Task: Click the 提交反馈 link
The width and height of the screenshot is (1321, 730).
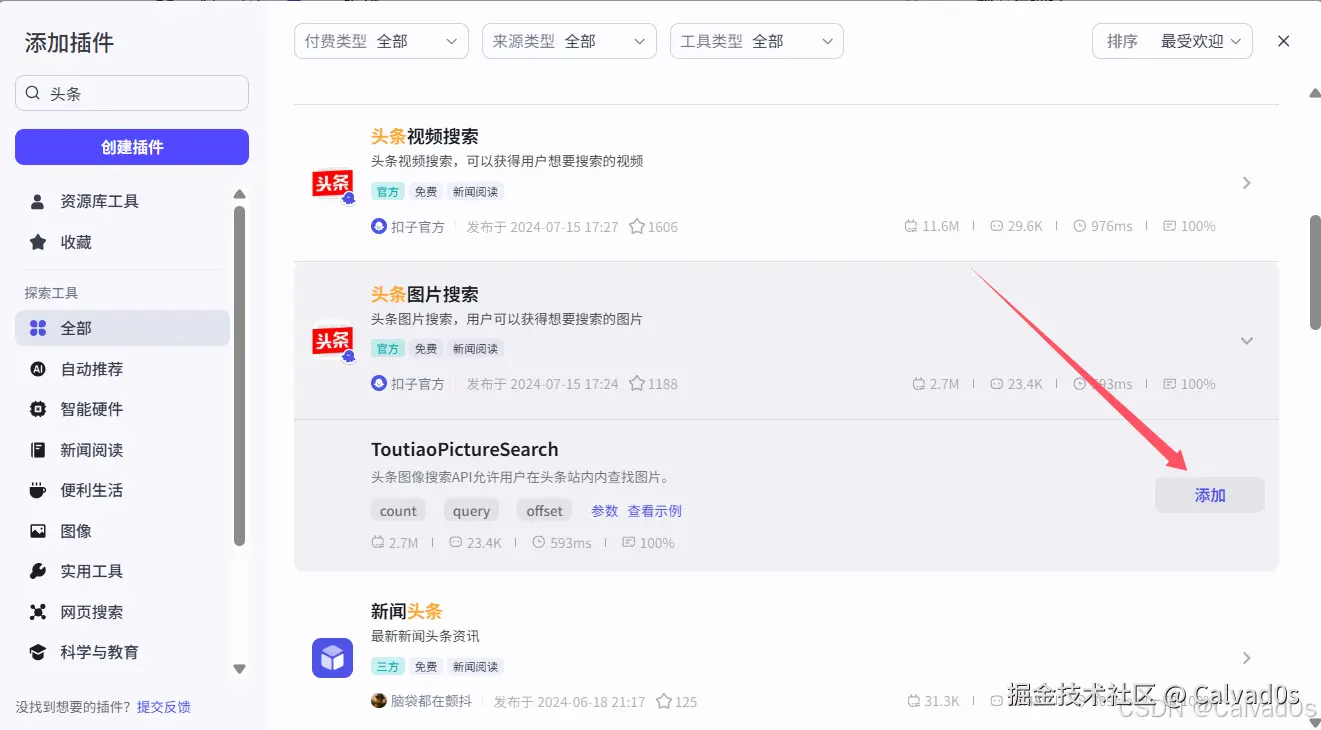Action: (x=164, y=707)
